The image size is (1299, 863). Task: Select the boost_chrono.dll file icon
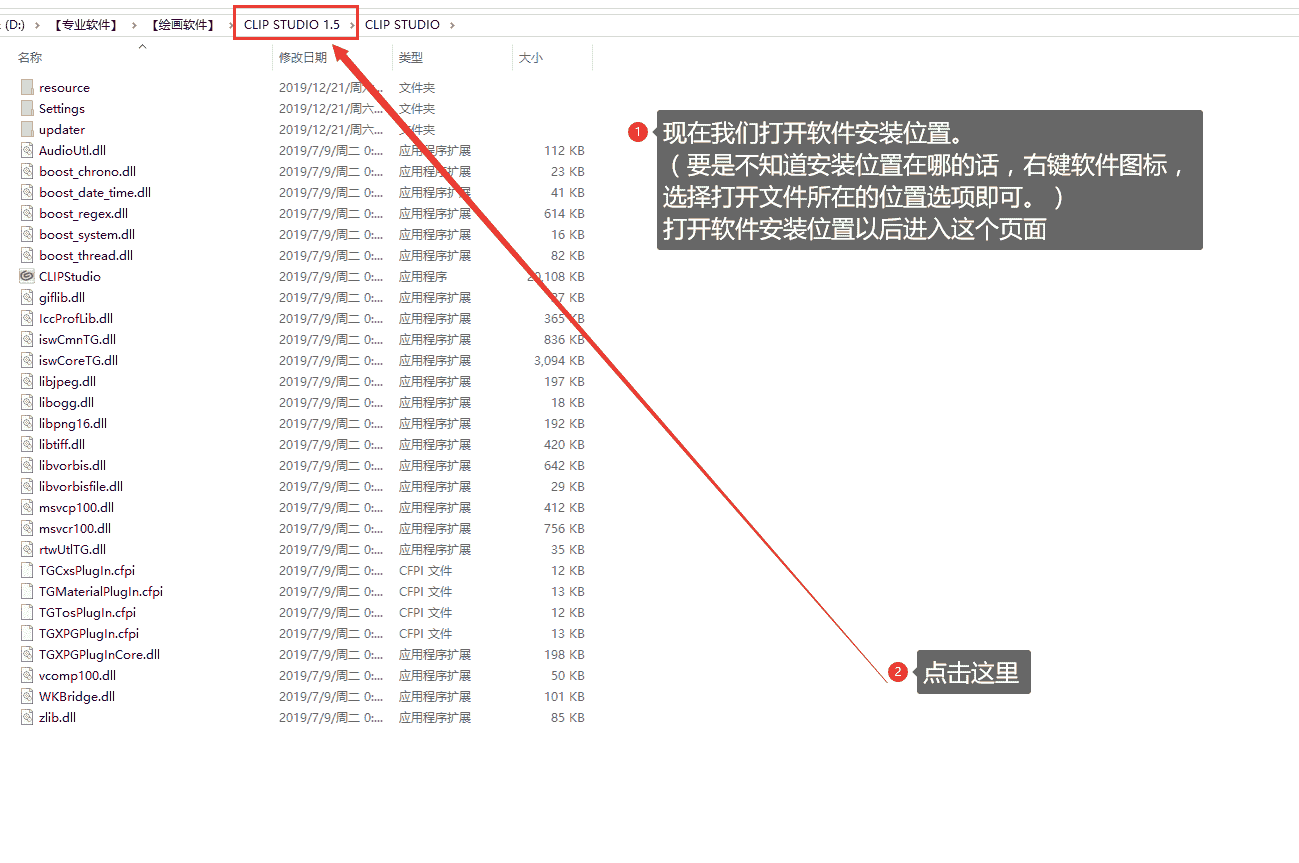(x=27, y=171)
